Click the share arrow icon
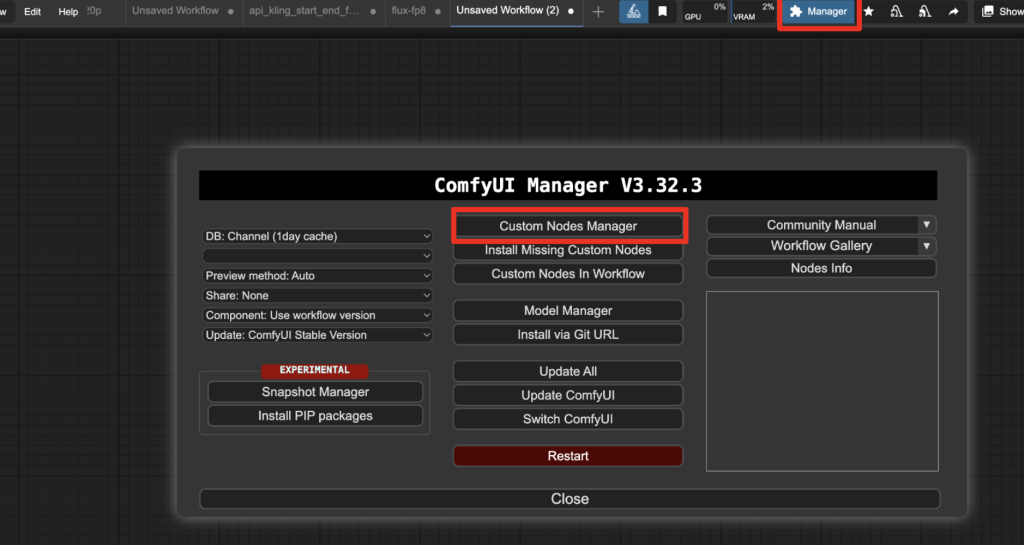This screenshot has width=1024, height=545. pyautogui.click(x=953, y=12)
